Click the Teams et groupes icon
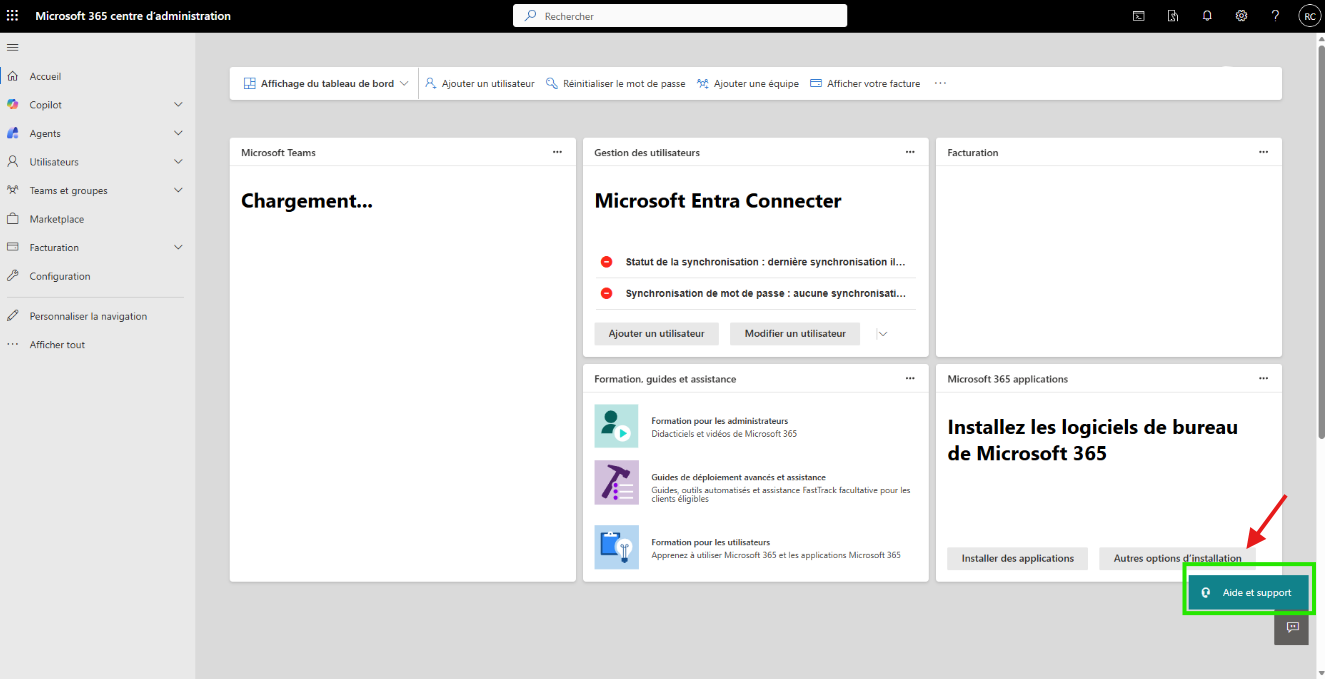 click(13, 190)
